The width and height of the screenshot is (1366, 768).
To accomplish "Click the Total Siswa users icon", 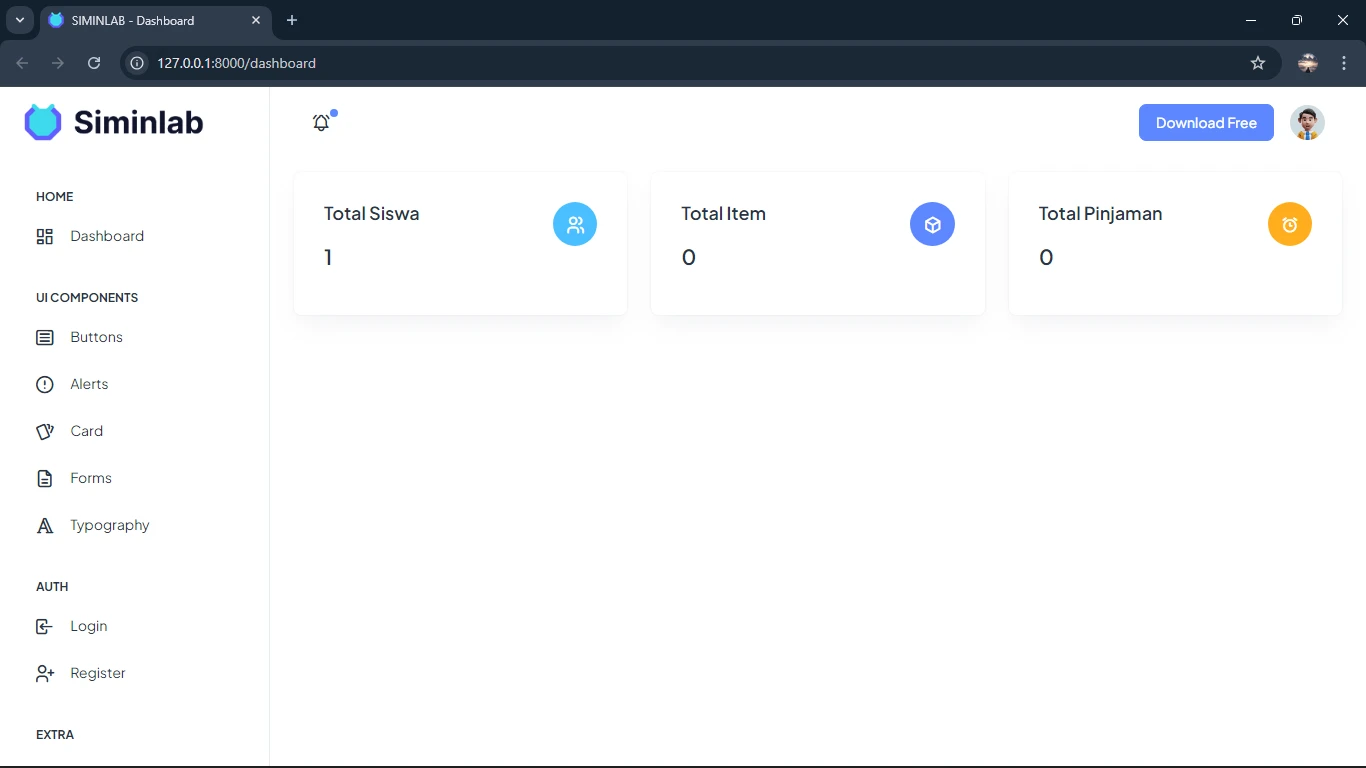I will point(575,224).
